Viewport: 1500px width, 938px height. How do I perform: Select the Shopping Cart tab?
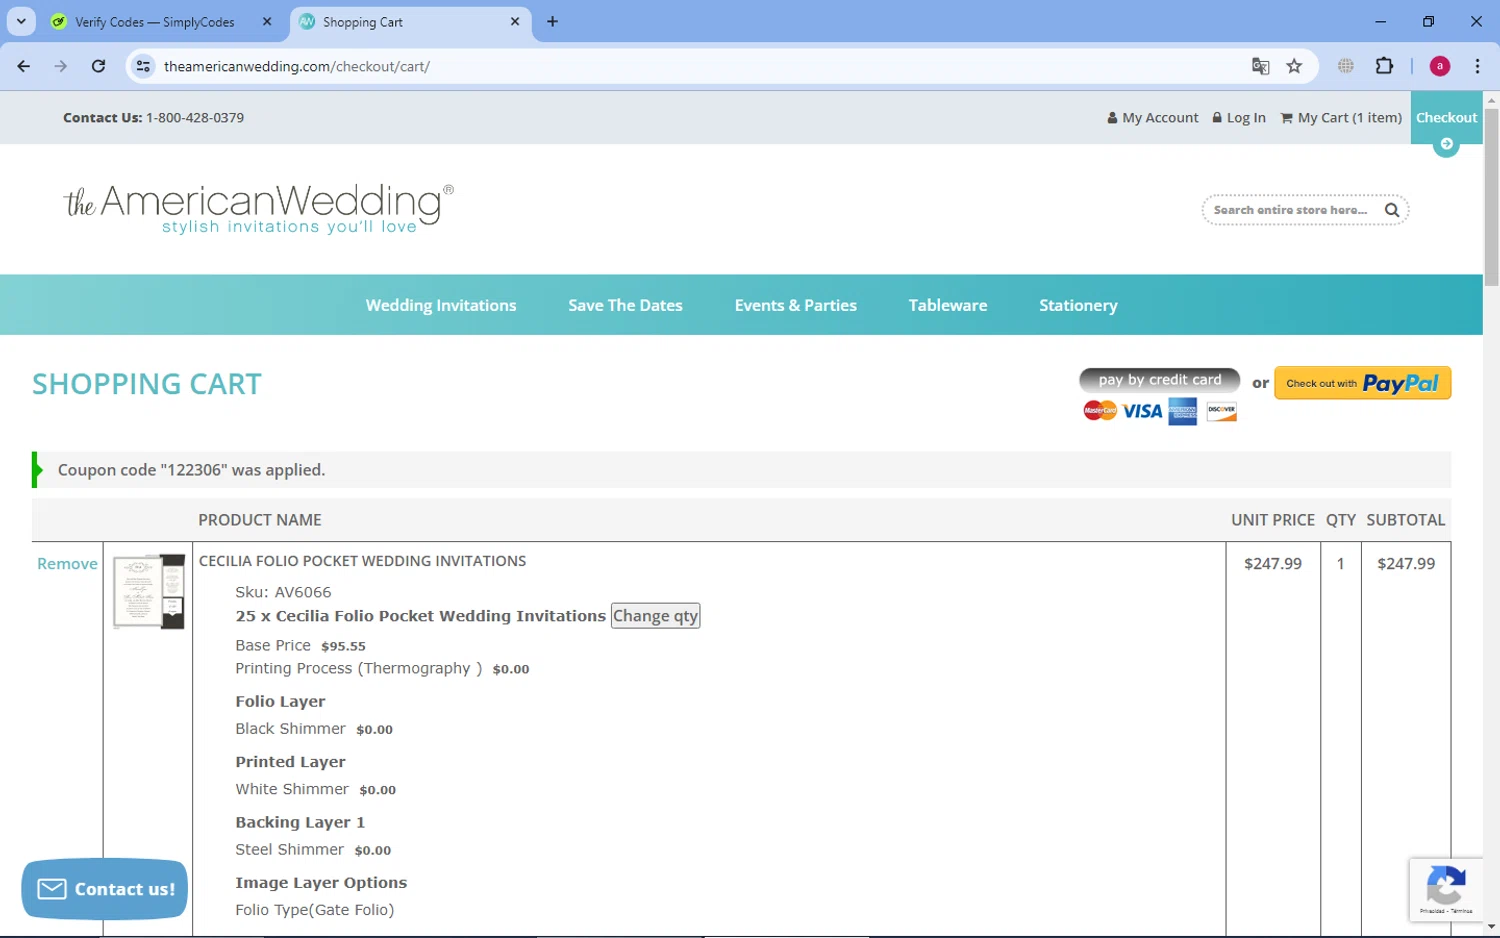point(410,21)
